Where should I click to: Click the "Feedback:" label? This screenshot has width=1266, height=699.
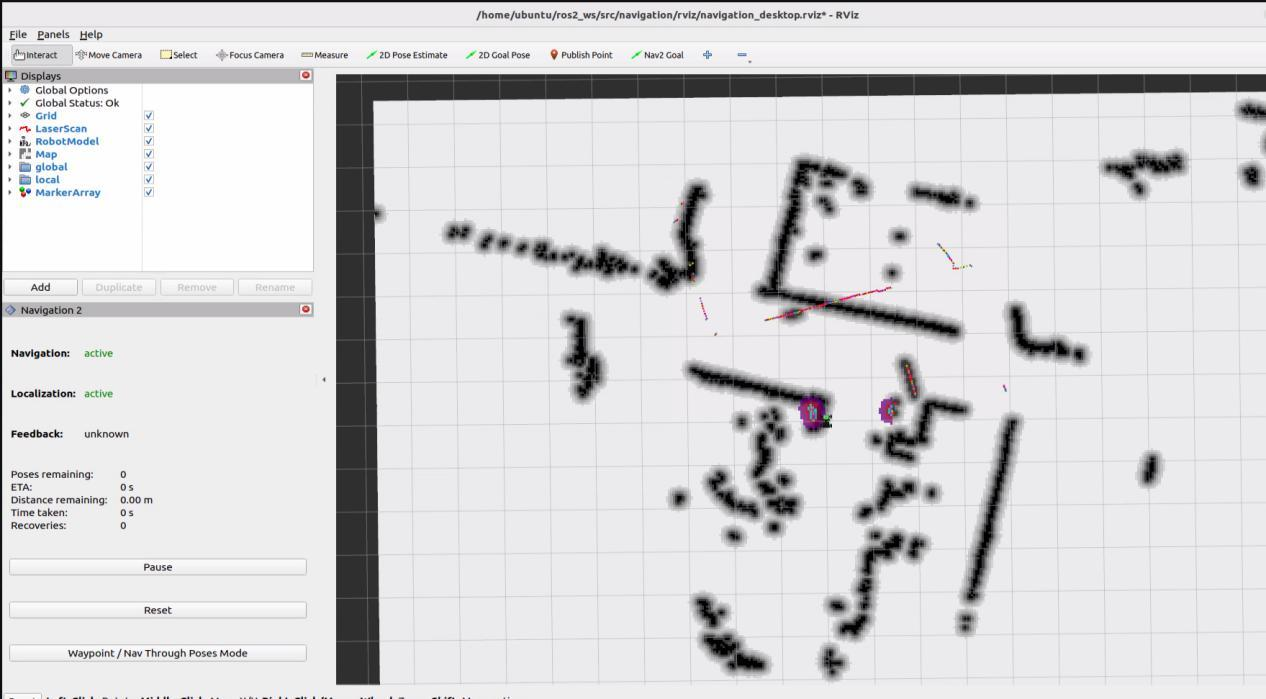(x=37, y=434)
